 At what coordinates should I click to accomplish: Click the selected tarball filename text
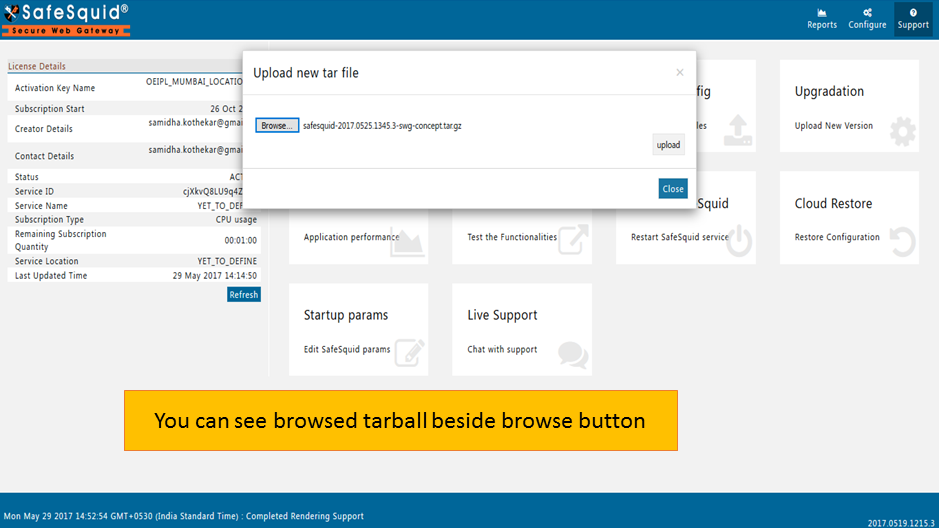coord(382,126)
